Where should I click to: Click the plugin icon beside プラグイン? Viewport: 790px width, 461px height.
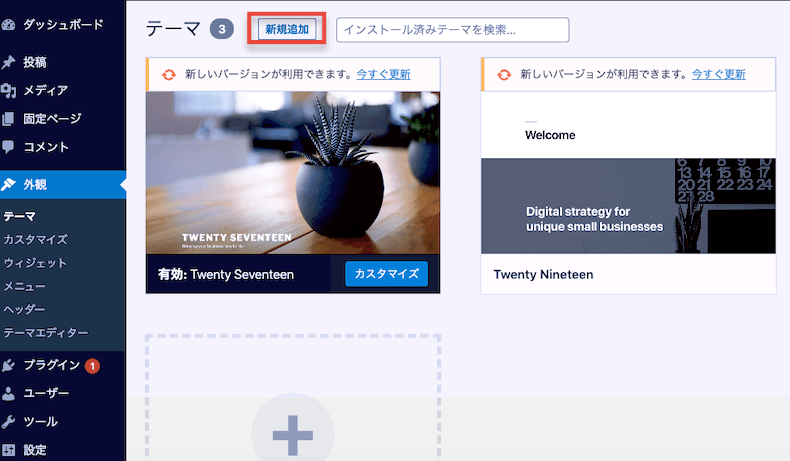pos(8,365)
